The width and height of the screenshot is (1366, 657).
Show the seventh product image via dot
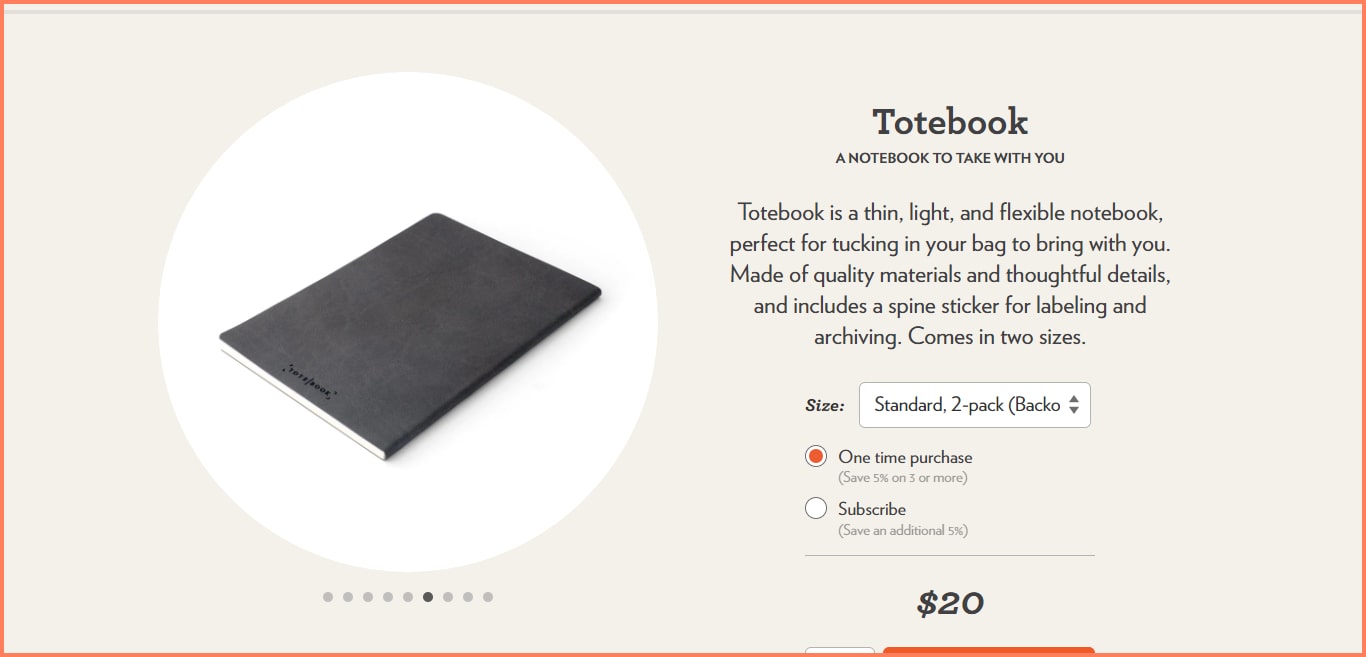[x=448, y=597]
